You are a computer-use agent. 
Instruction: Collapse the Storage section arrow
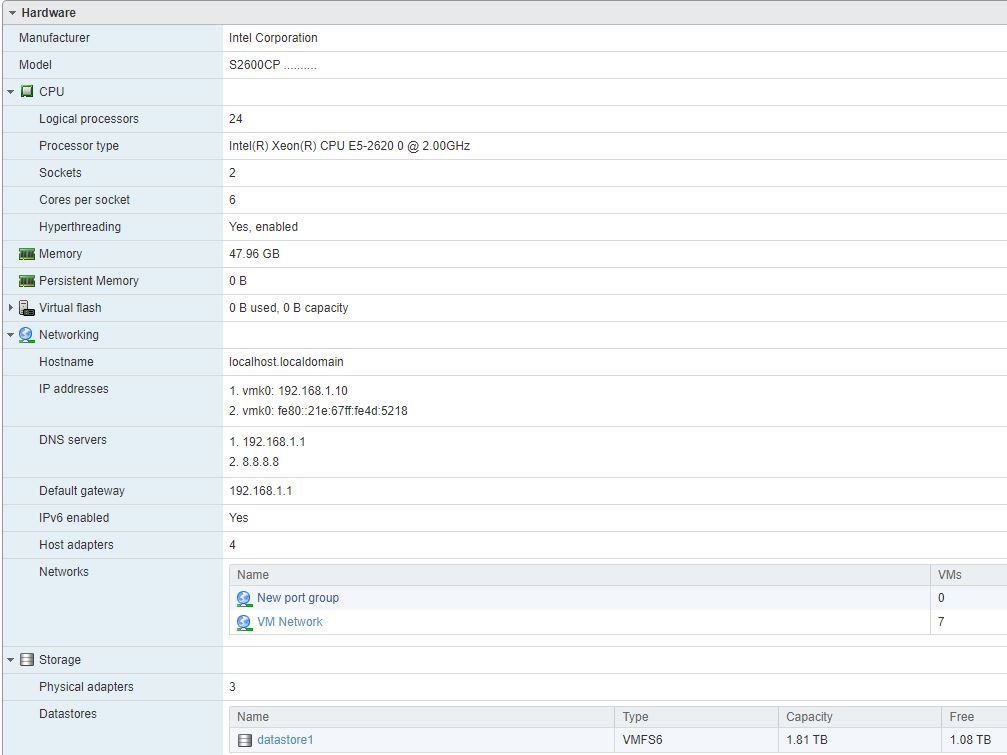pos(11,660)
